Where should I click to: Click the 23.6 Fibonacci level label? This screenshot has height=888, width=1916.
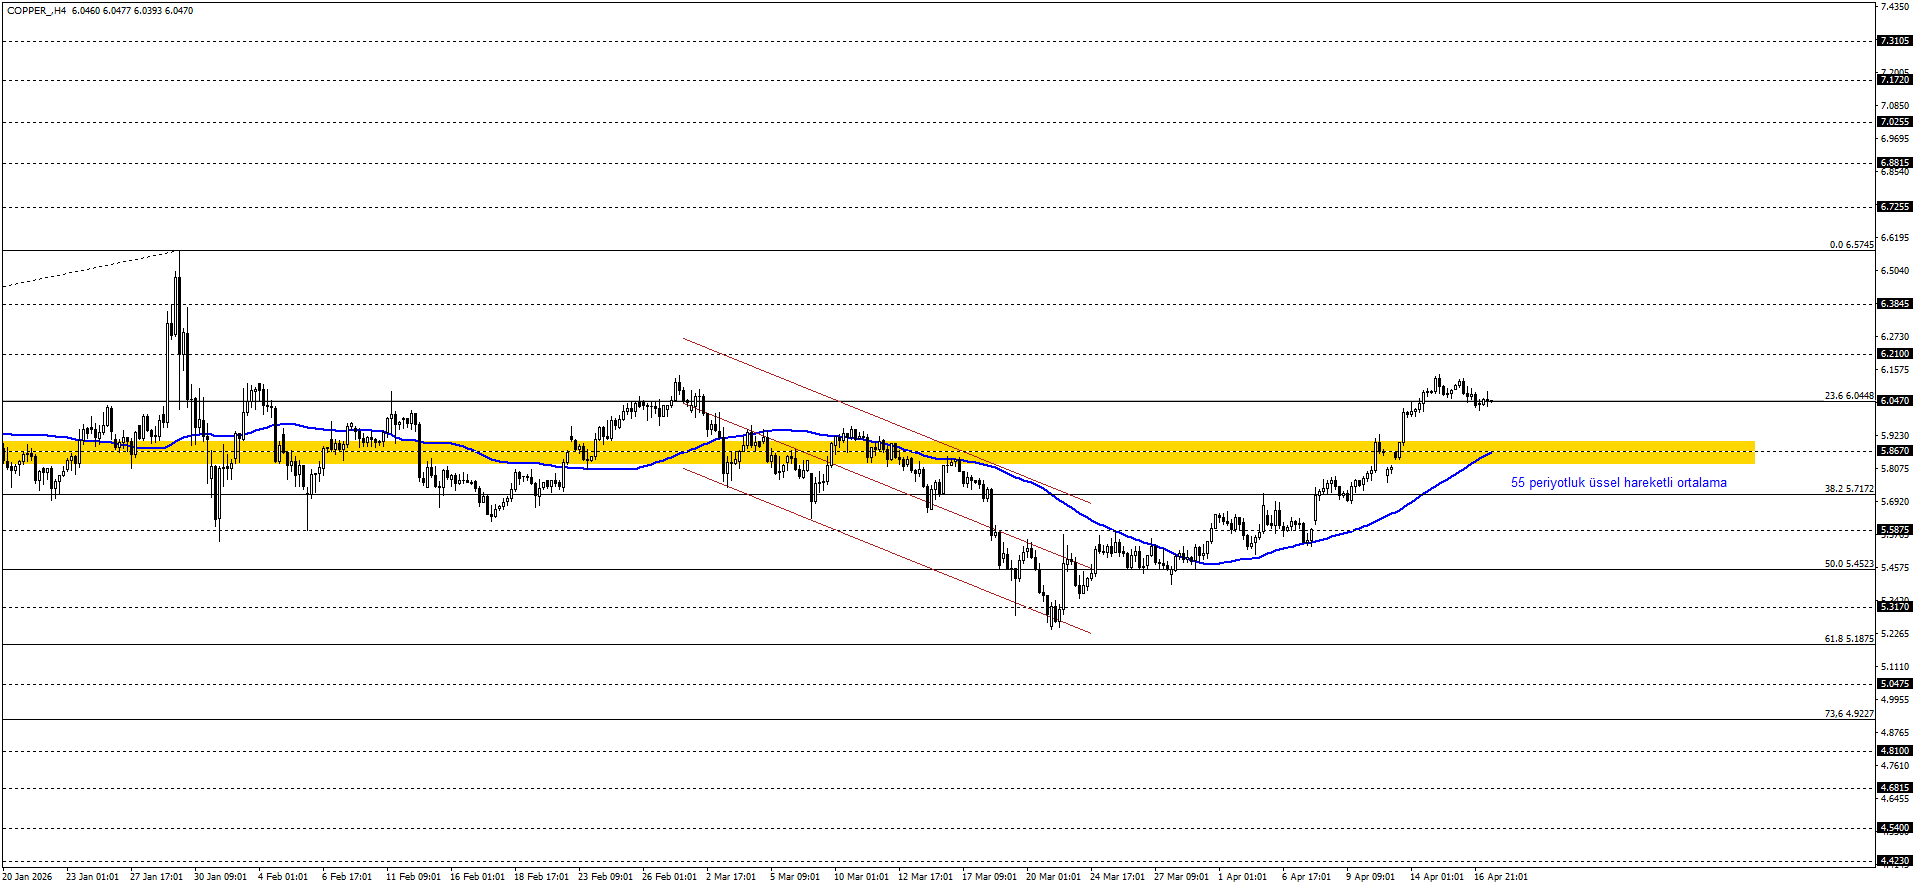(1848, 396)
